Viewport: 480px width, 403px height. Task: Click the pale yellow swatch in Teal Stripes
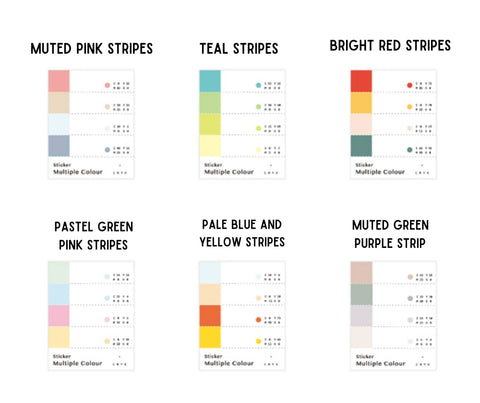(x=210, y=146)
